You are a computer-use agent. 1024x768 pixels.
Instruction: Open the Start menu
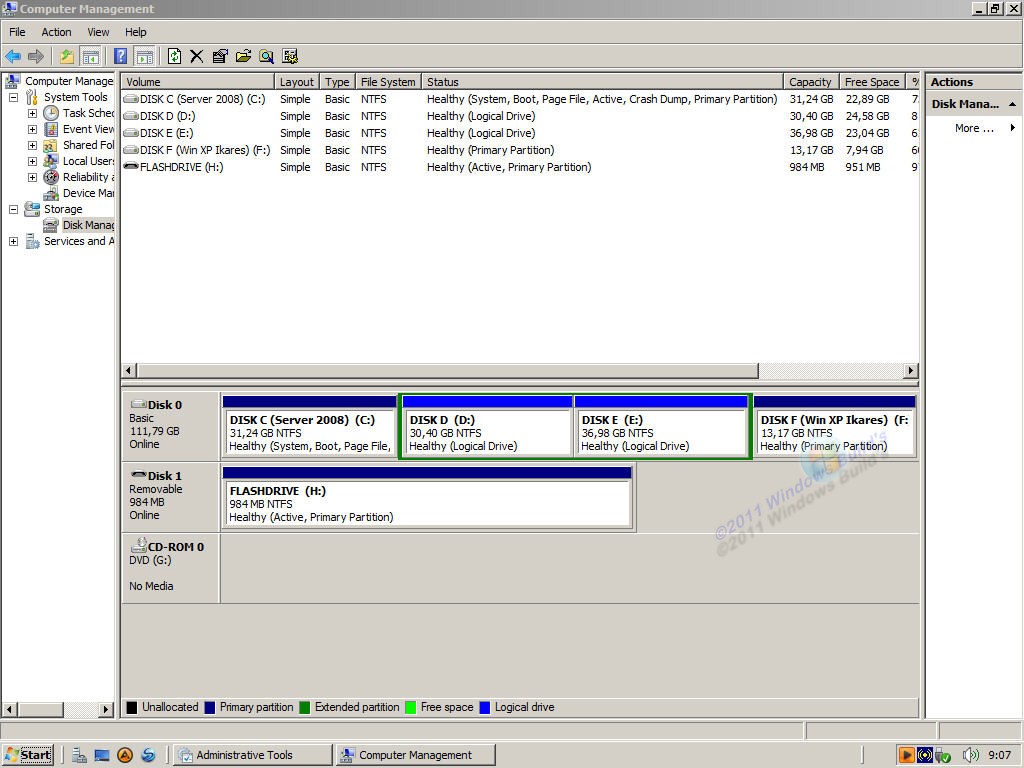click(27, 755)
